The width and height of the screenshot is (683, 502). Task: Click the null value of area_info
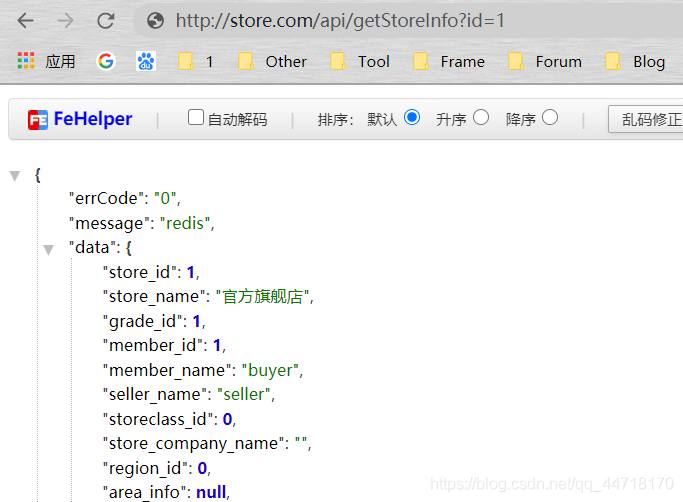[x=211, y=492]
